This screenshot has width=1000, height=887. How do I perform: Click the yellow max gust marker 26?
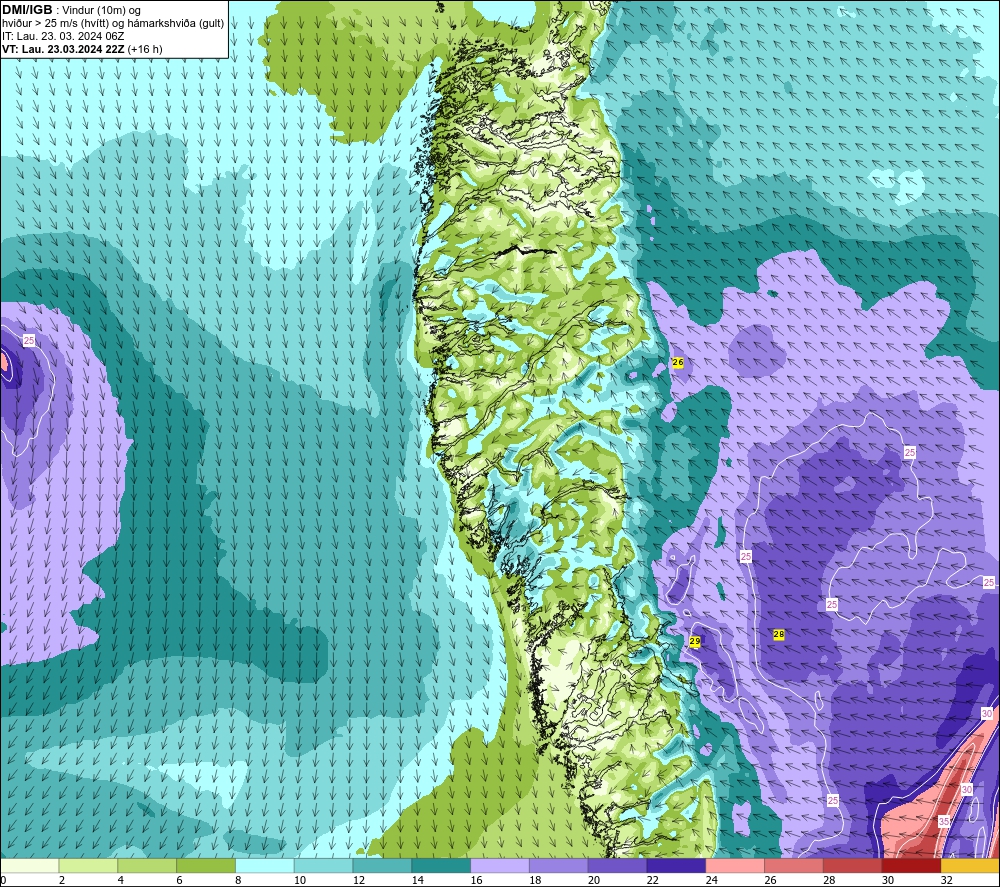pos(678,362)
